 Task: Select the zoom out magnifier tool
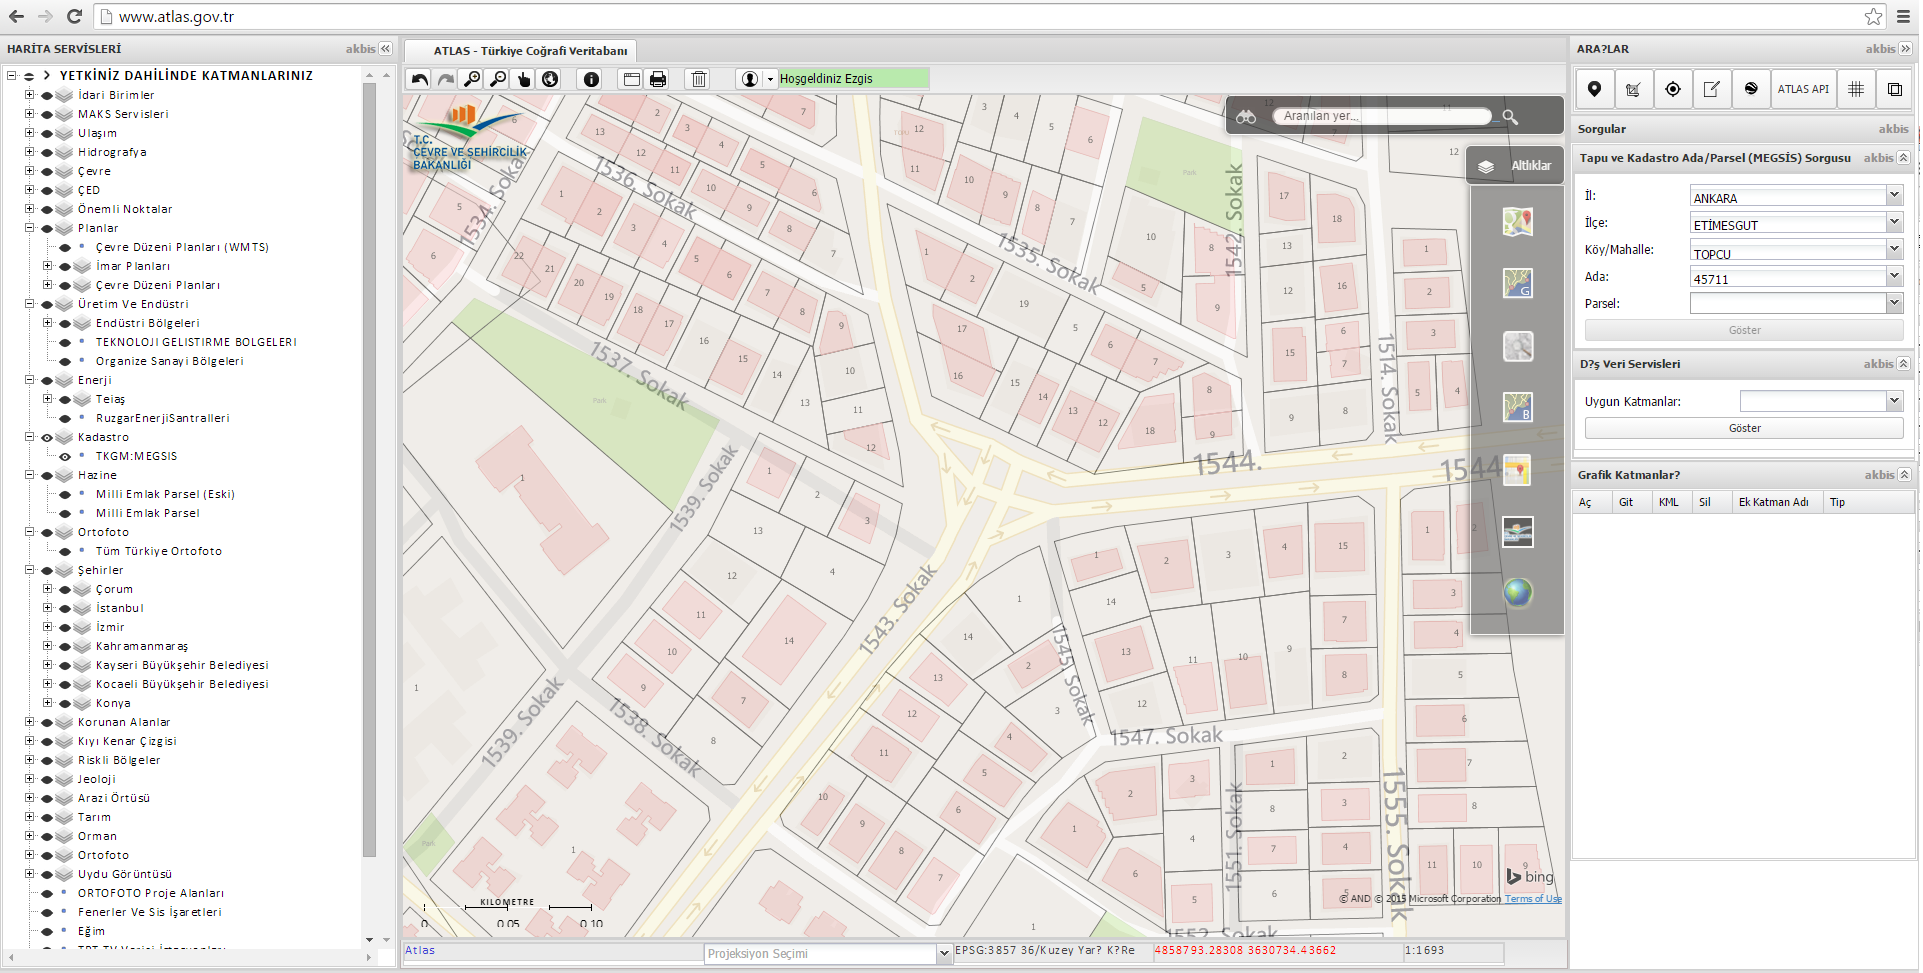click(x=498, y=79)
